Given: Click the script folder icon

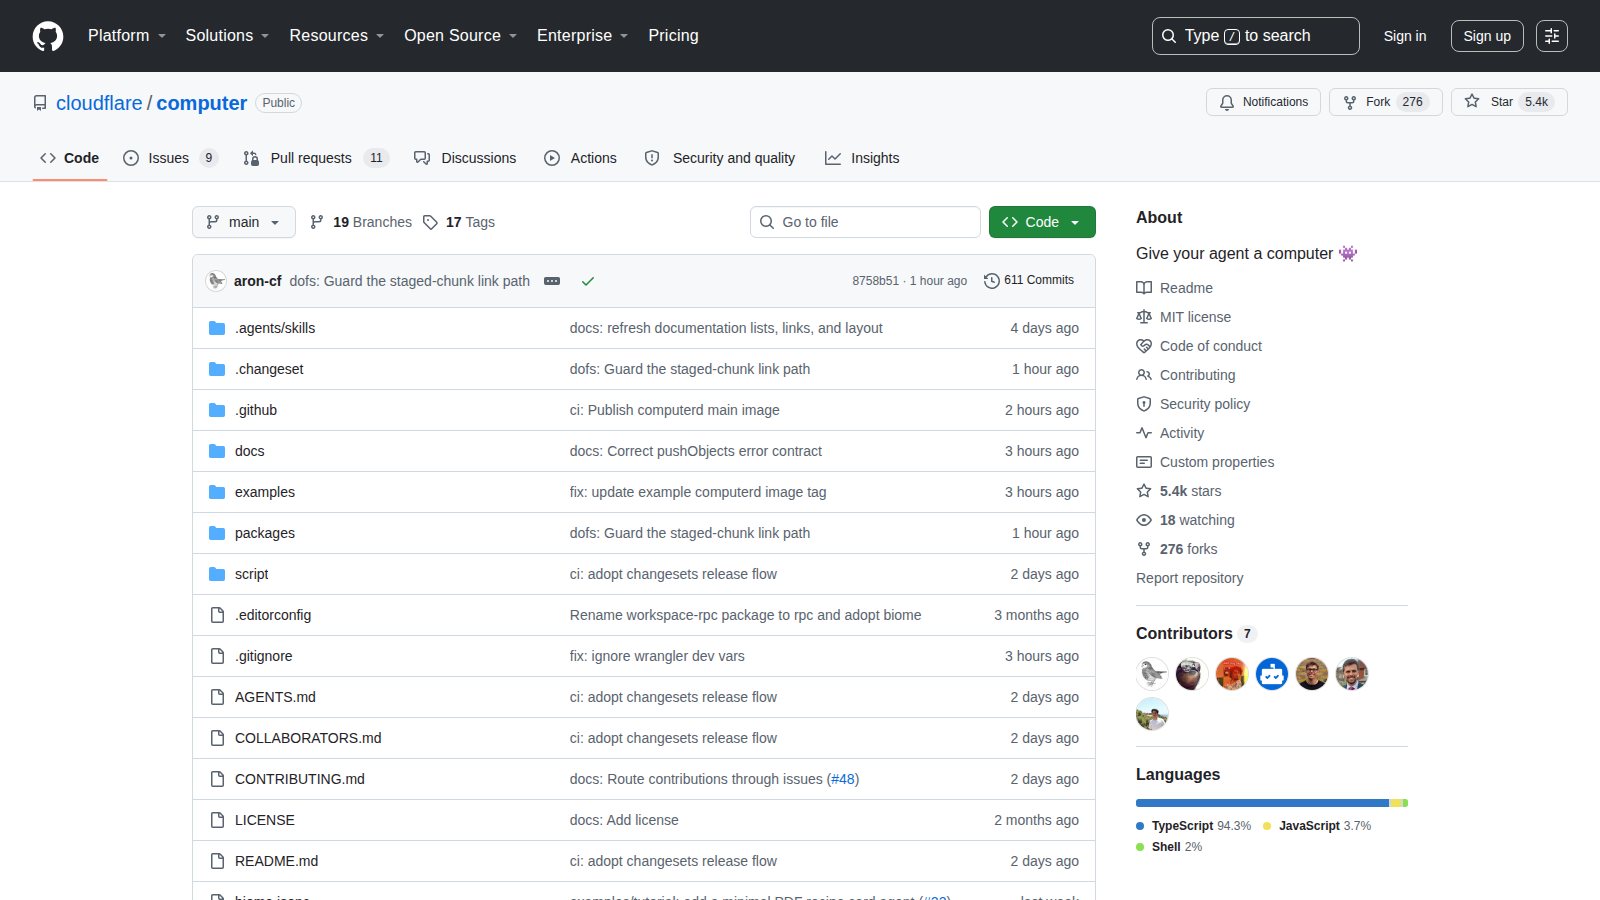Looking at the screenshot, I should point(217,574).
